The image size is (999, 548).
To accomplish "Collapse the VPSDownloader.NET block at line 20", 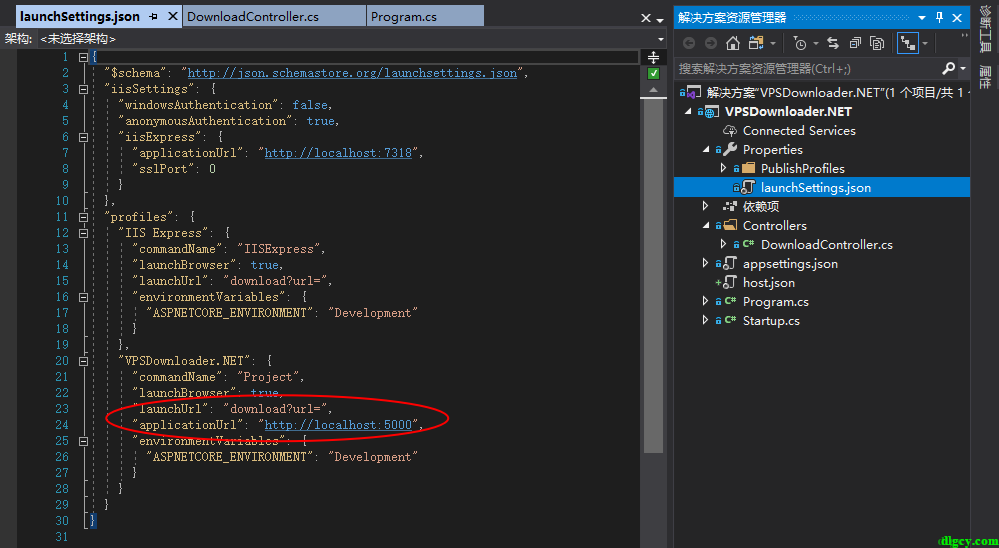I will [x=83, y=361].
